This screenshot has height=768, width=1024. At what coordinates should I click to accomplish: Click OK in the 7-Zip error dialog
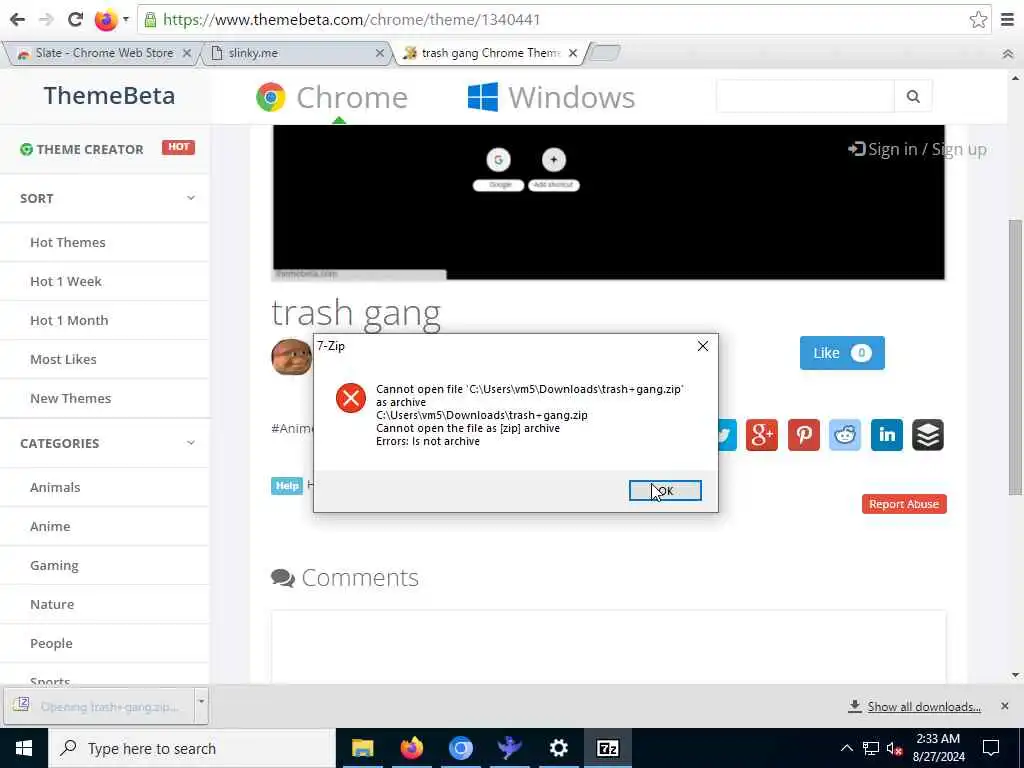coord(665,490)
